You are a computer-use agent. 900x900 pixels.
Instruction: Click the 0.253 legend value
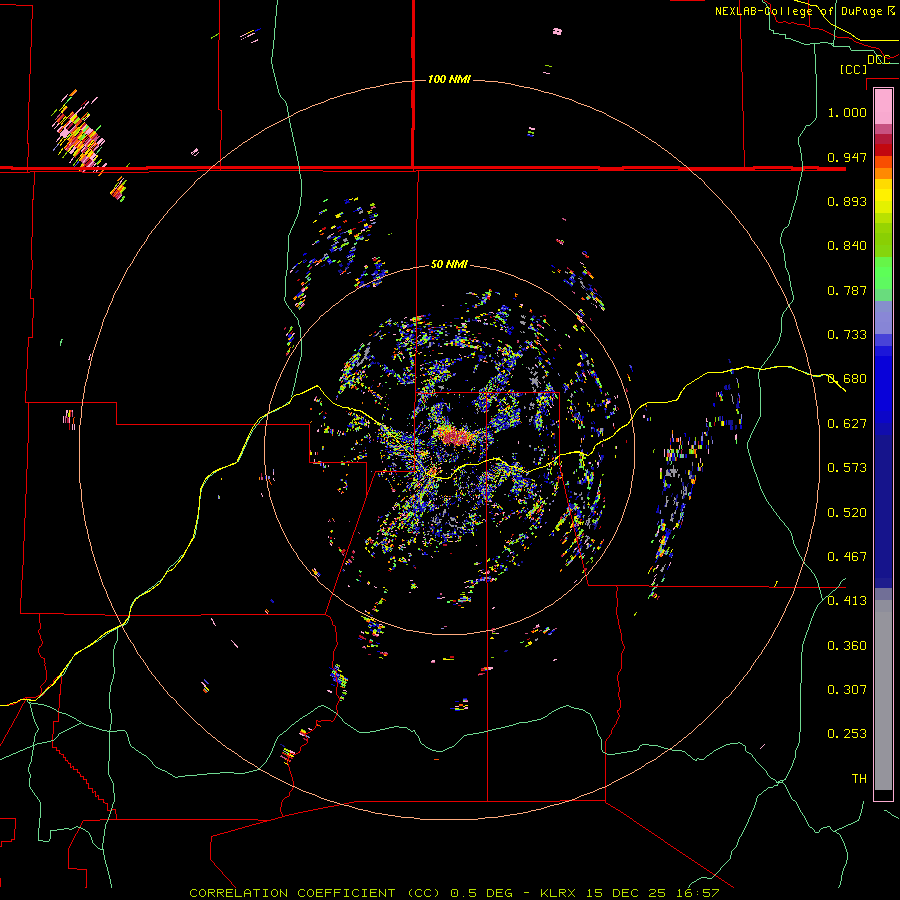[x=847, y=734]
